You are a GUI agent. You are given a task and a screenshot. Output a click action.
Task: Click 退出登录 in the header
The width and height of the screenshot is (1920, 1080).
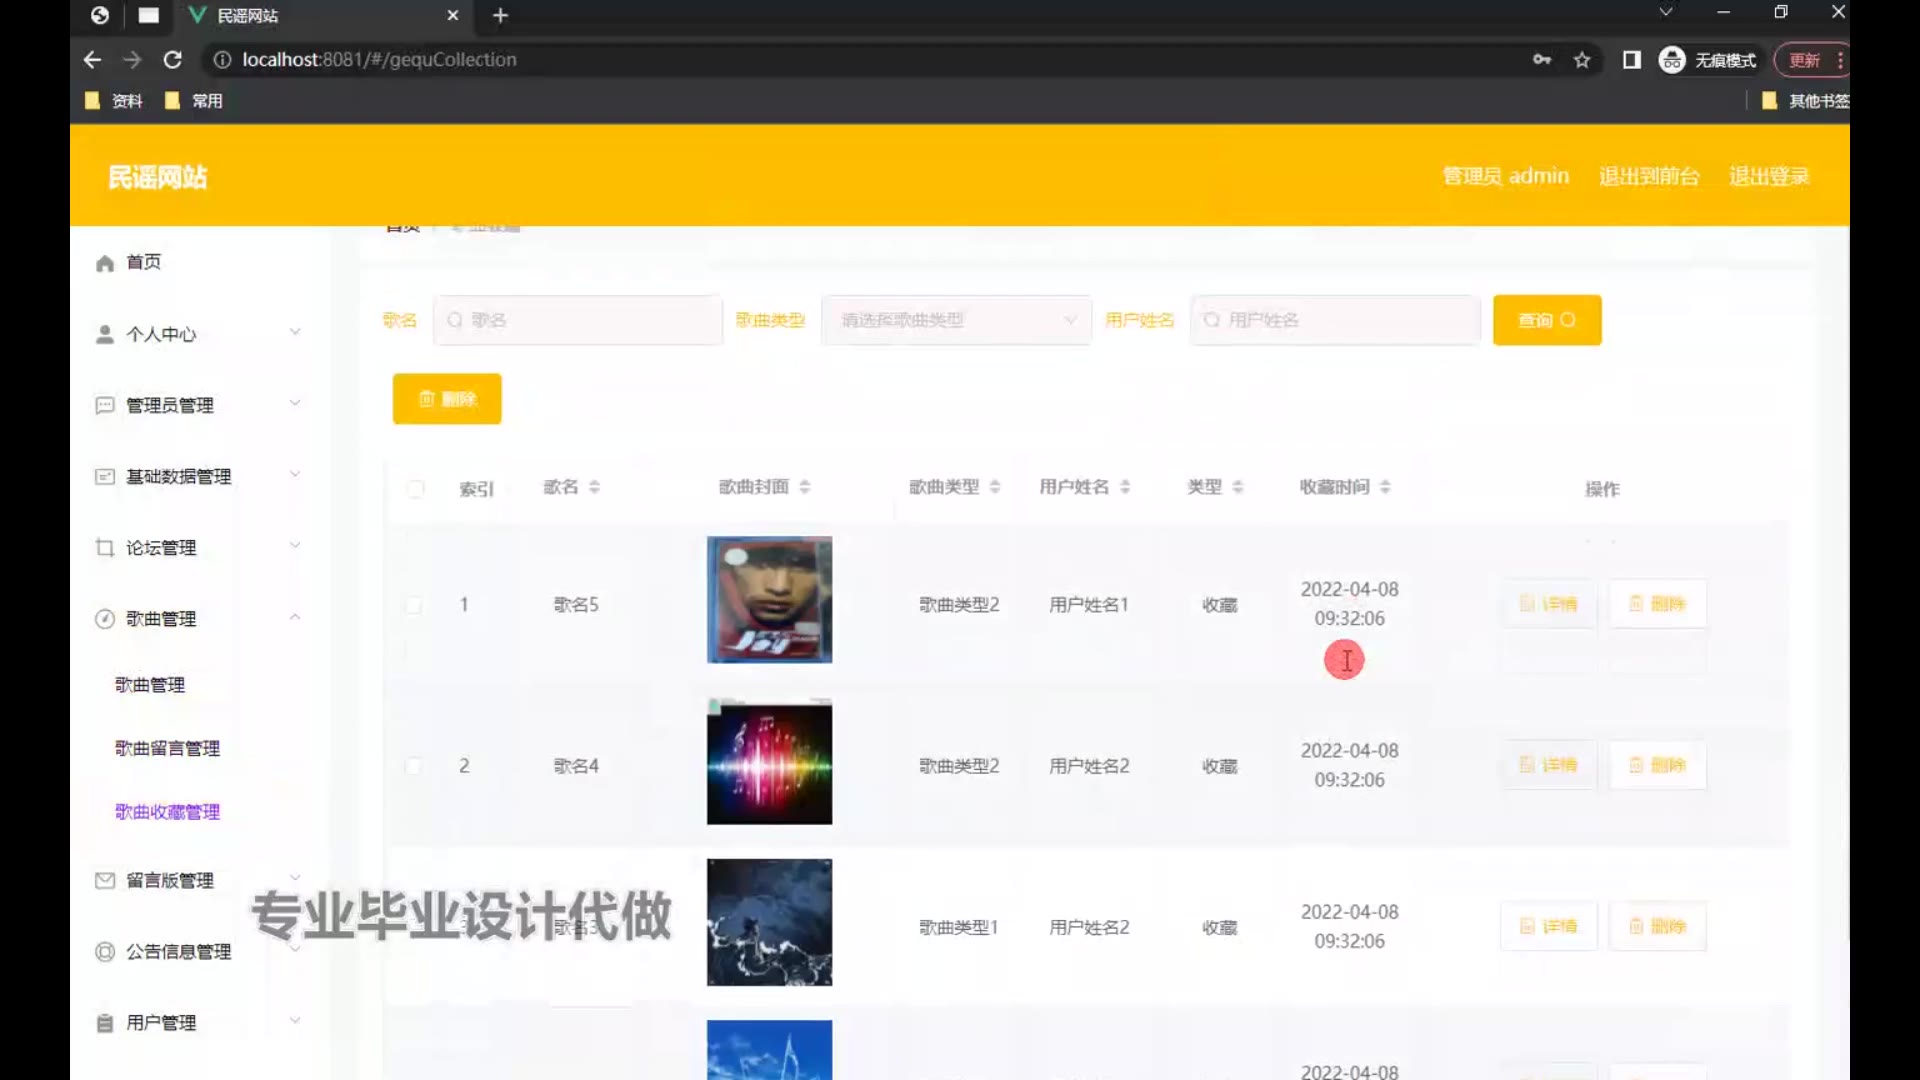(x=1768, y=177)
